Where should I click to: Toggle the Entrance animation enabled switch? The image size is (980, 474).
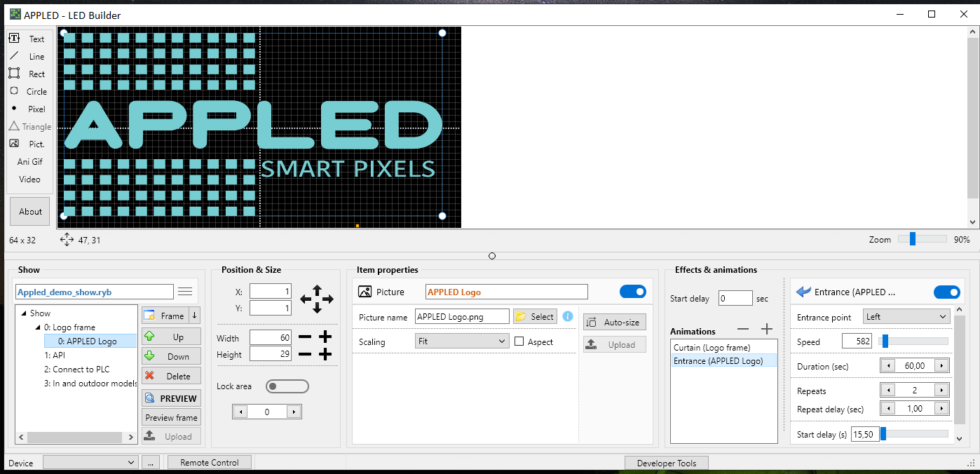(946, 292)
